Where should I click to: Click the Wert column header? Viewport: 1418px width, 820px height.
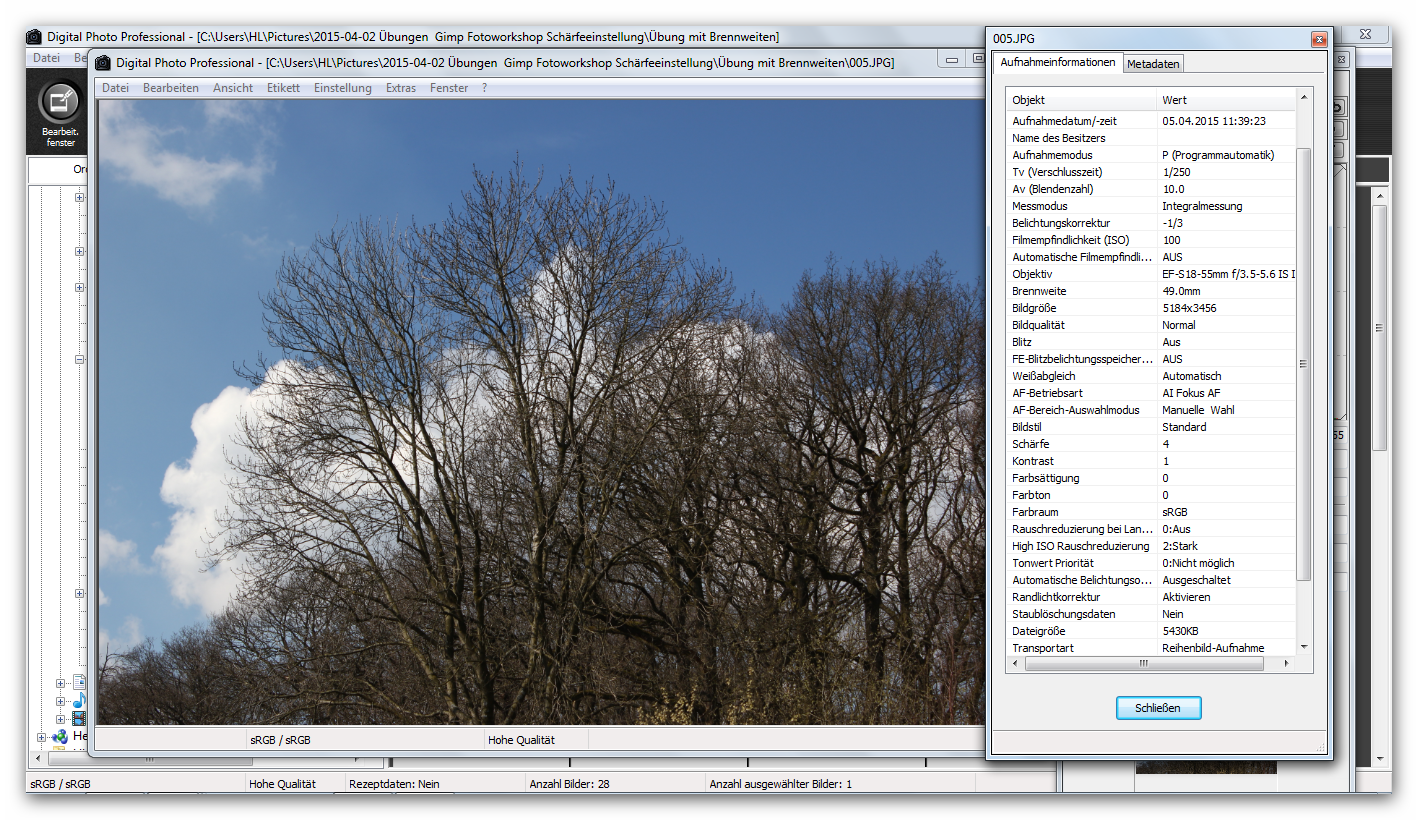coord(1225,100)
